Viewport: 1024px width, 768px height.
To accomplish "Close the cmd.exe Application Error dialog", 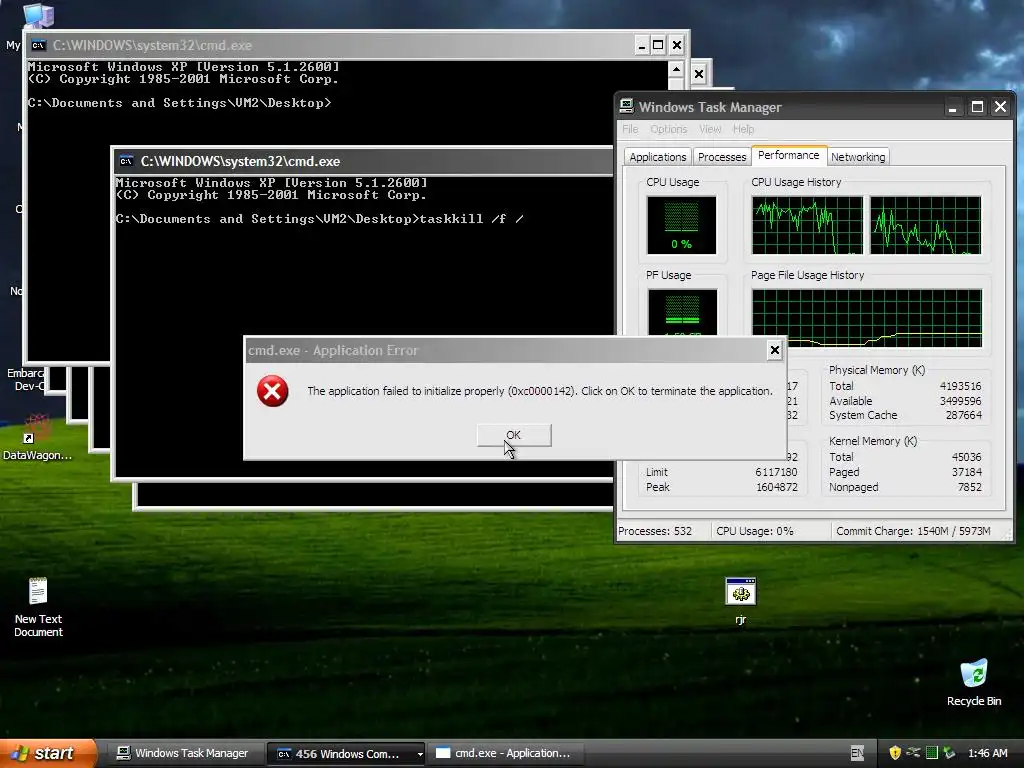I will click(775, 350).
